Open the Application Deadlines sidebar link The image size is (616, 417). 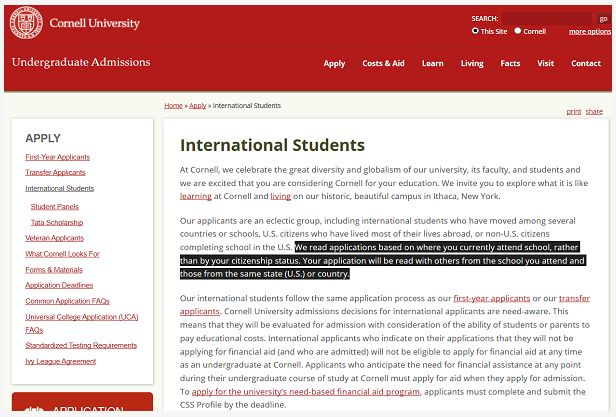58,285
